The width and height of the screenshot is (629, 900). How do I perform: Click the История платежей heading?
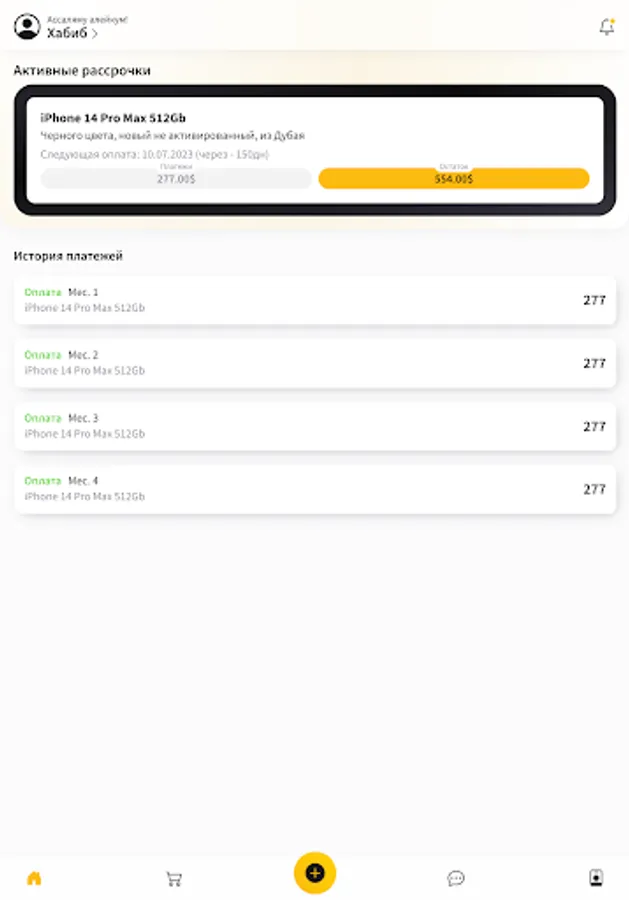[x=68, y=256]
